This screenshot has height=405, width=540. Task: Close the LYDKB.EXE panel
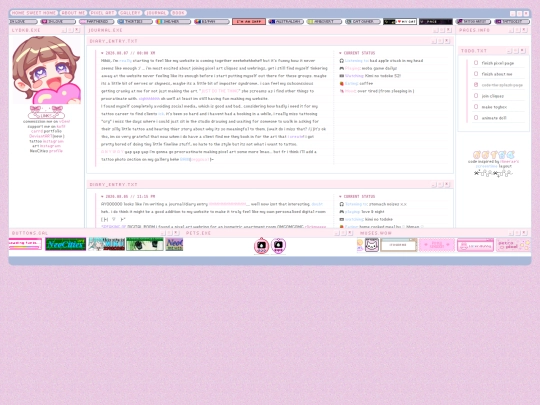coord(77,30)
